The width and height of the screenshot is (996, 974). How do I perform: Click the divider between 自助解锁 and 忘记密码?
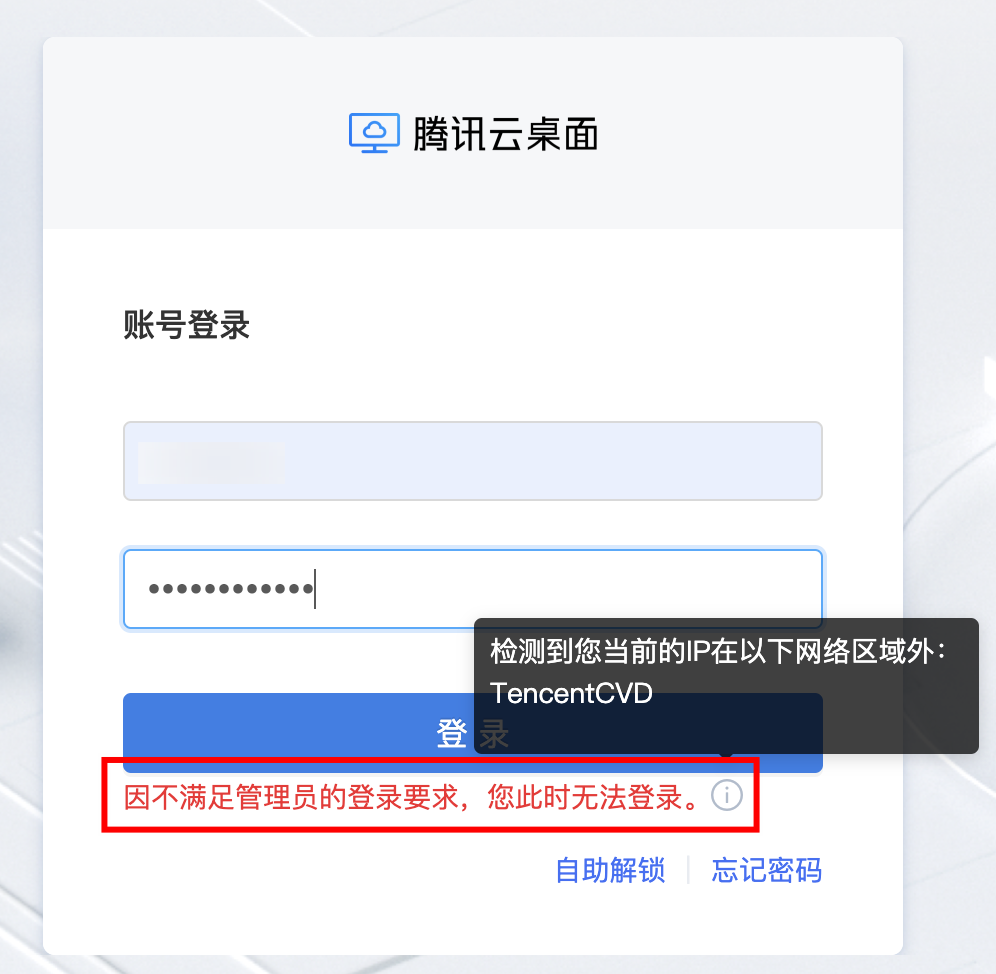click(x=689, y=870)
